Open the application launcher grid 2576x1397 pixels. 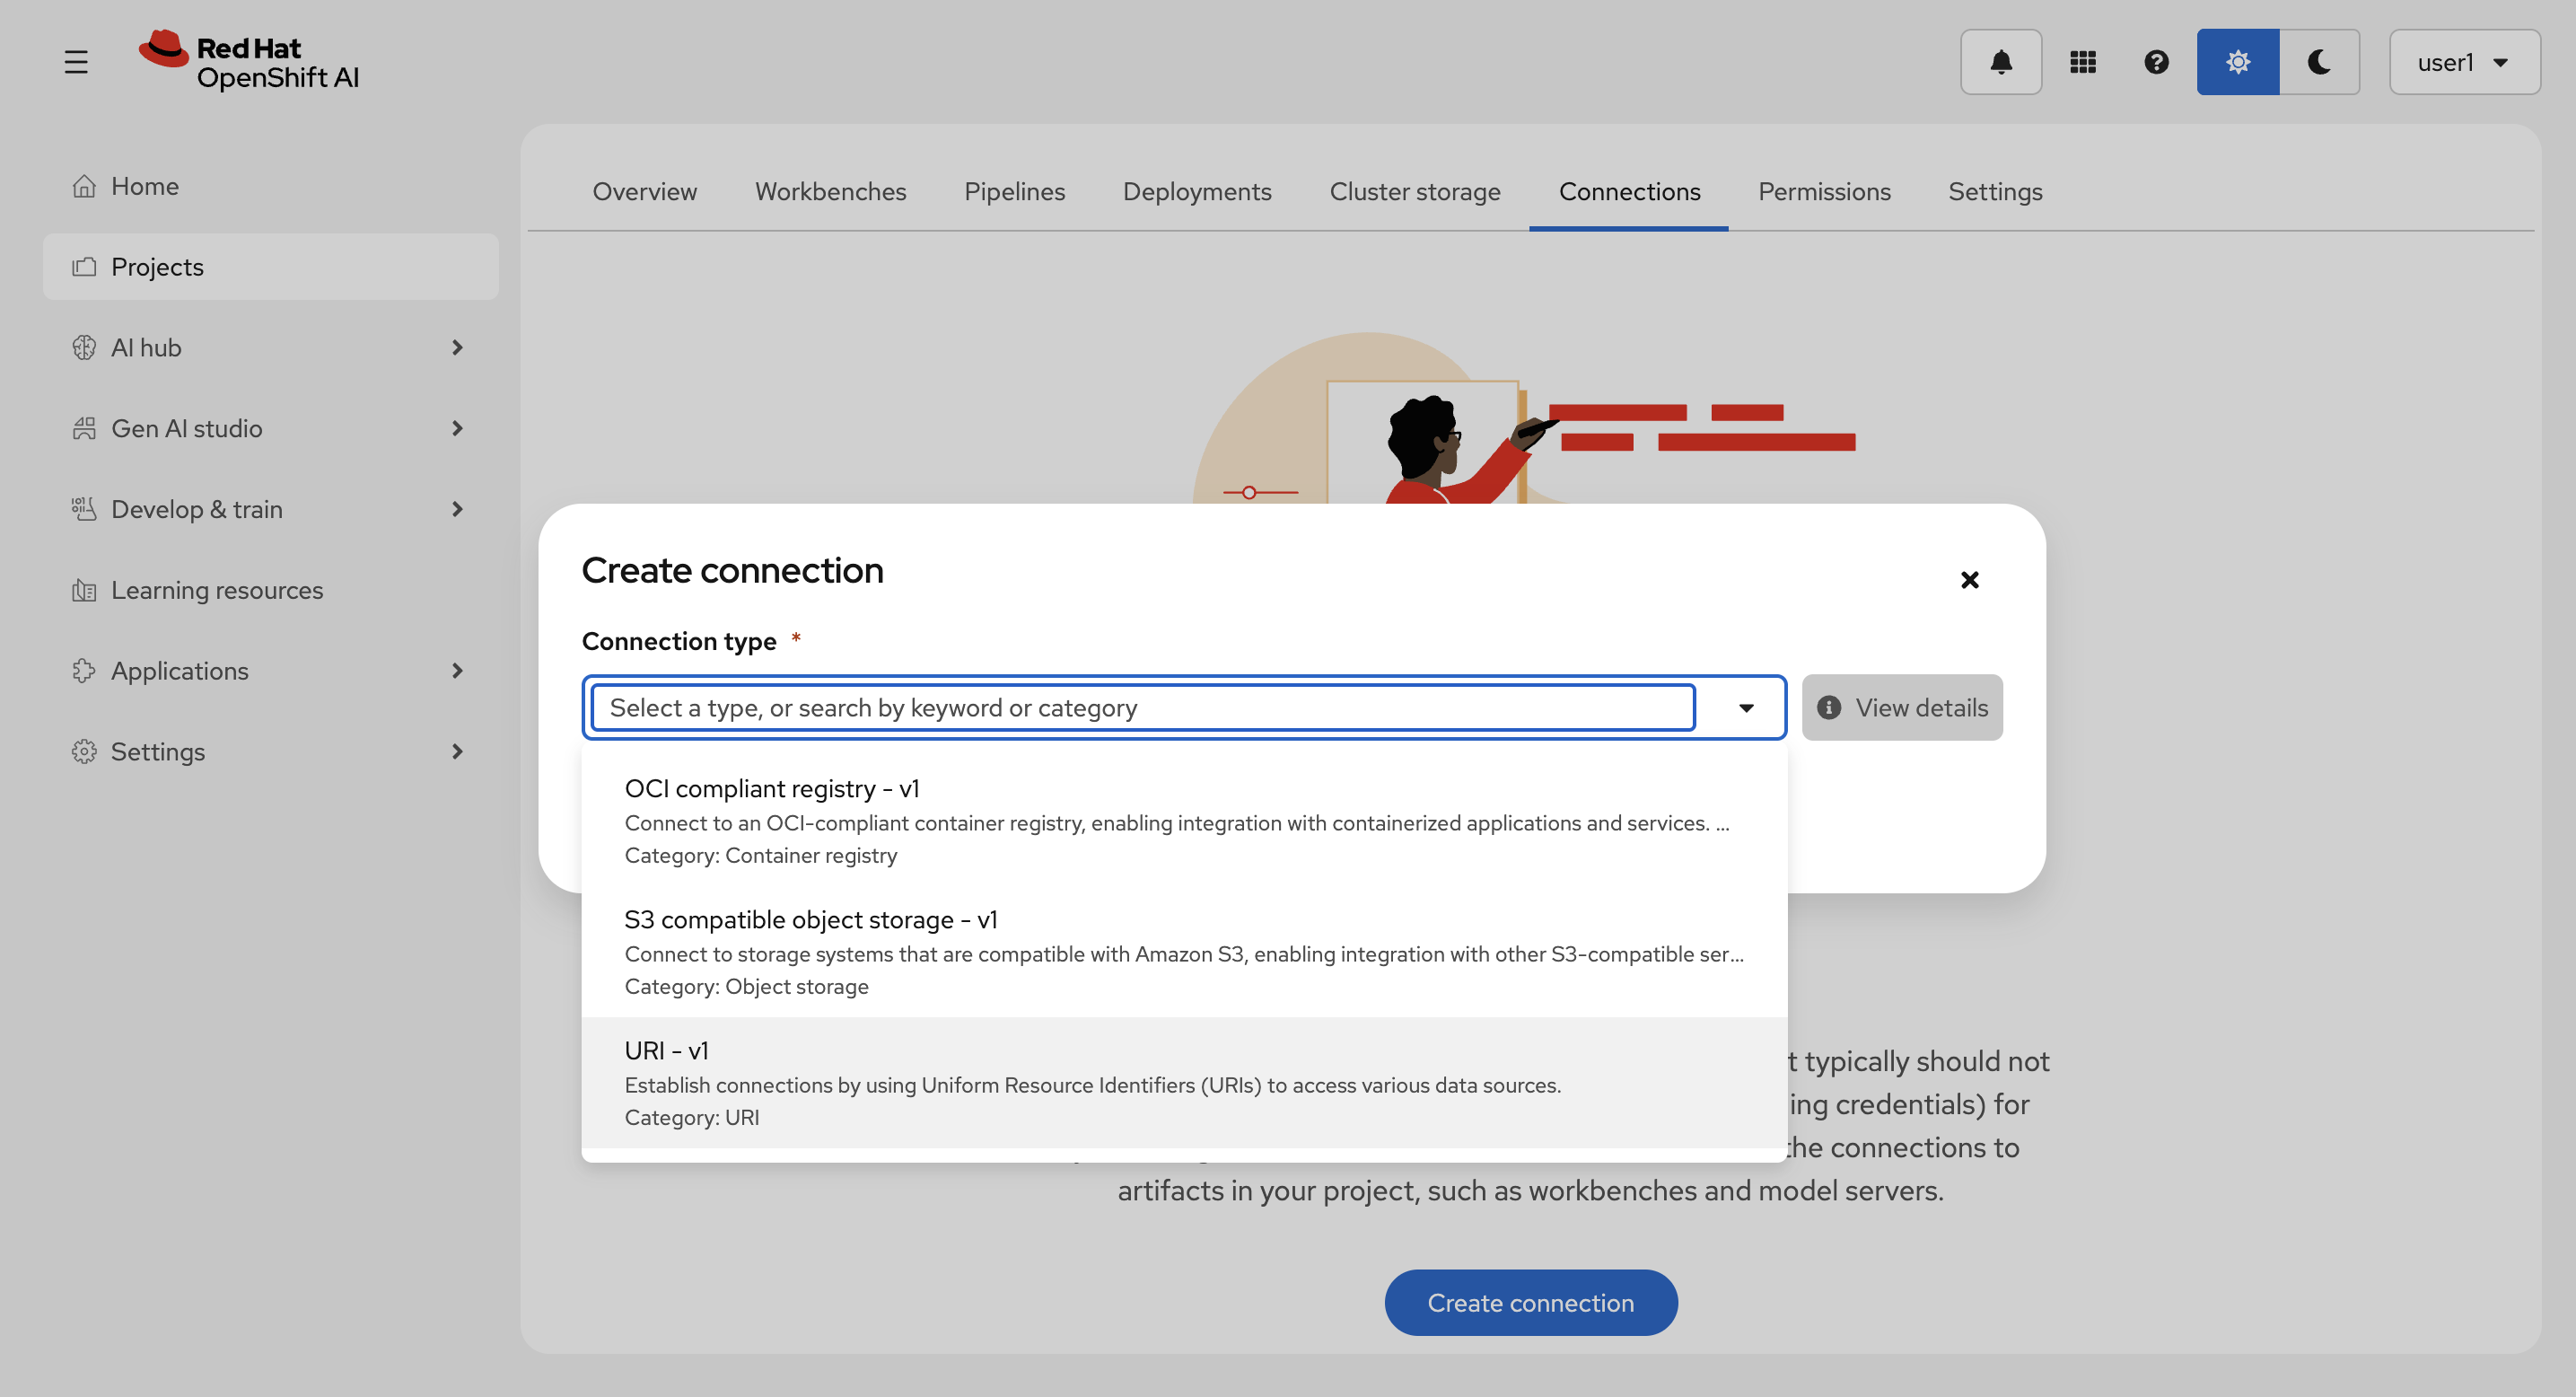2082,62
